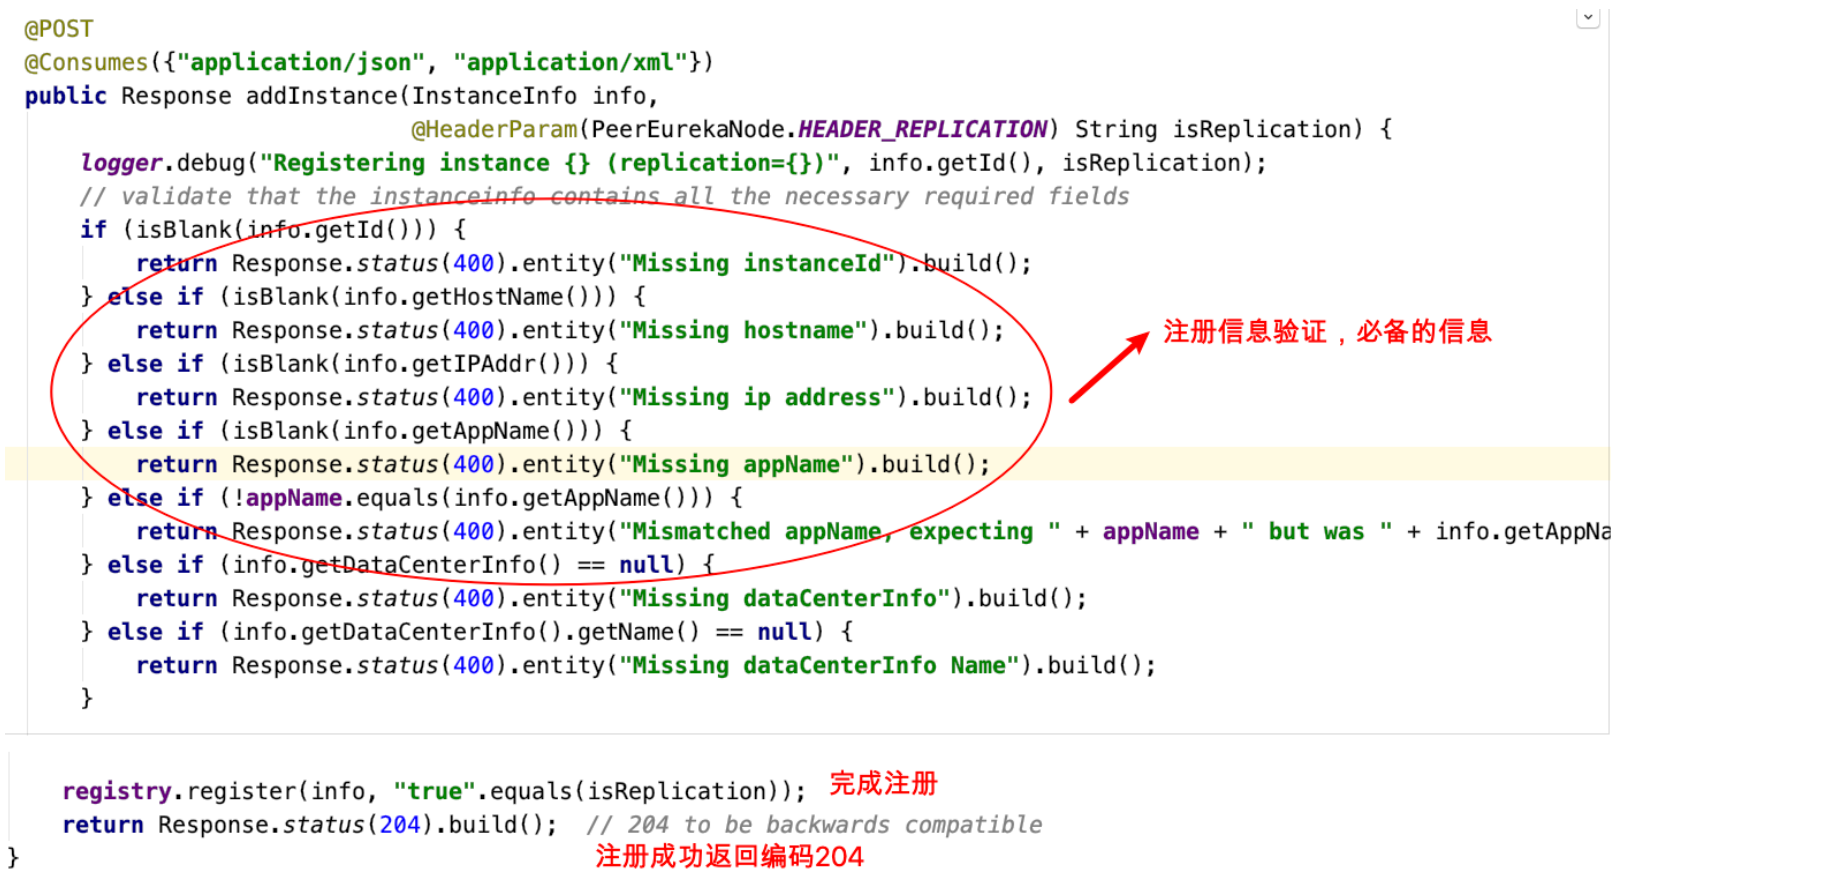The height and width of the screenshot is (882, 1824).
Task: Select the "Missing hostname" string
Action: [x=743, y=330]
